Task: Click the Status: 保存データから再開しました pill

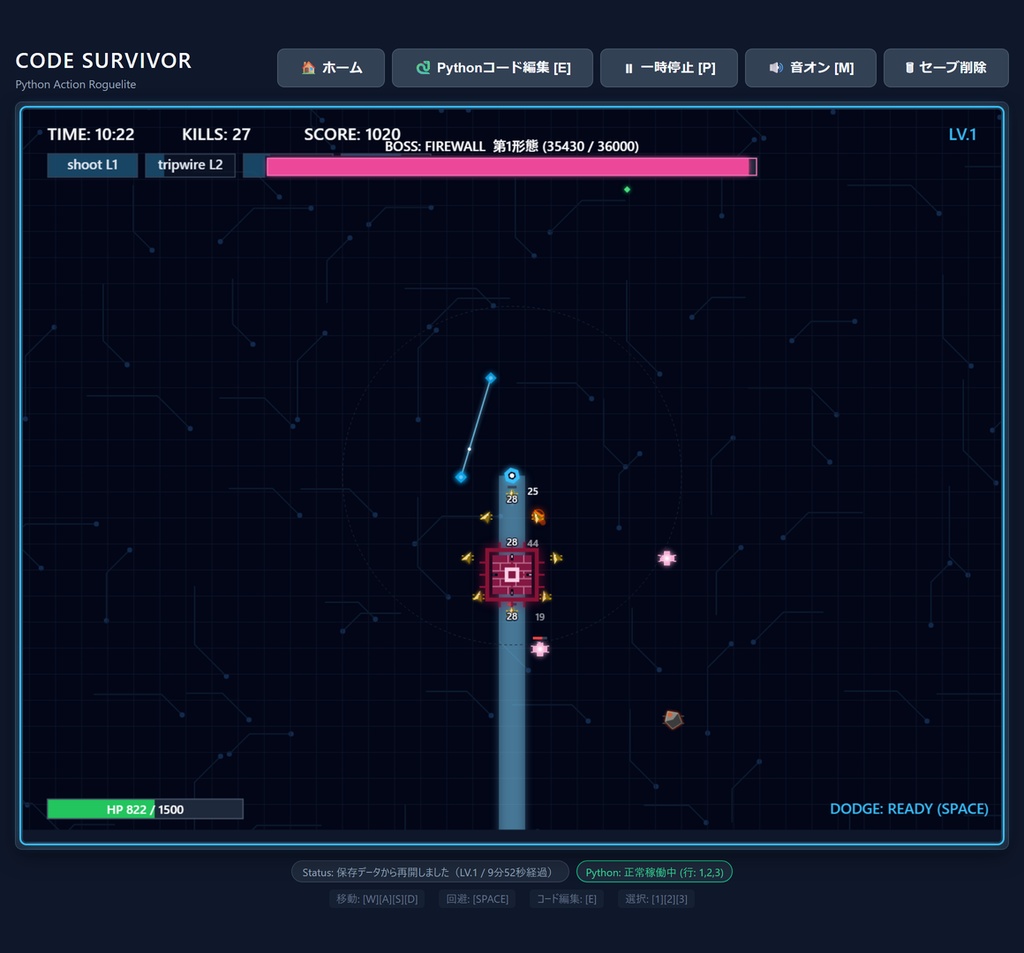Action: coord(430,872)
